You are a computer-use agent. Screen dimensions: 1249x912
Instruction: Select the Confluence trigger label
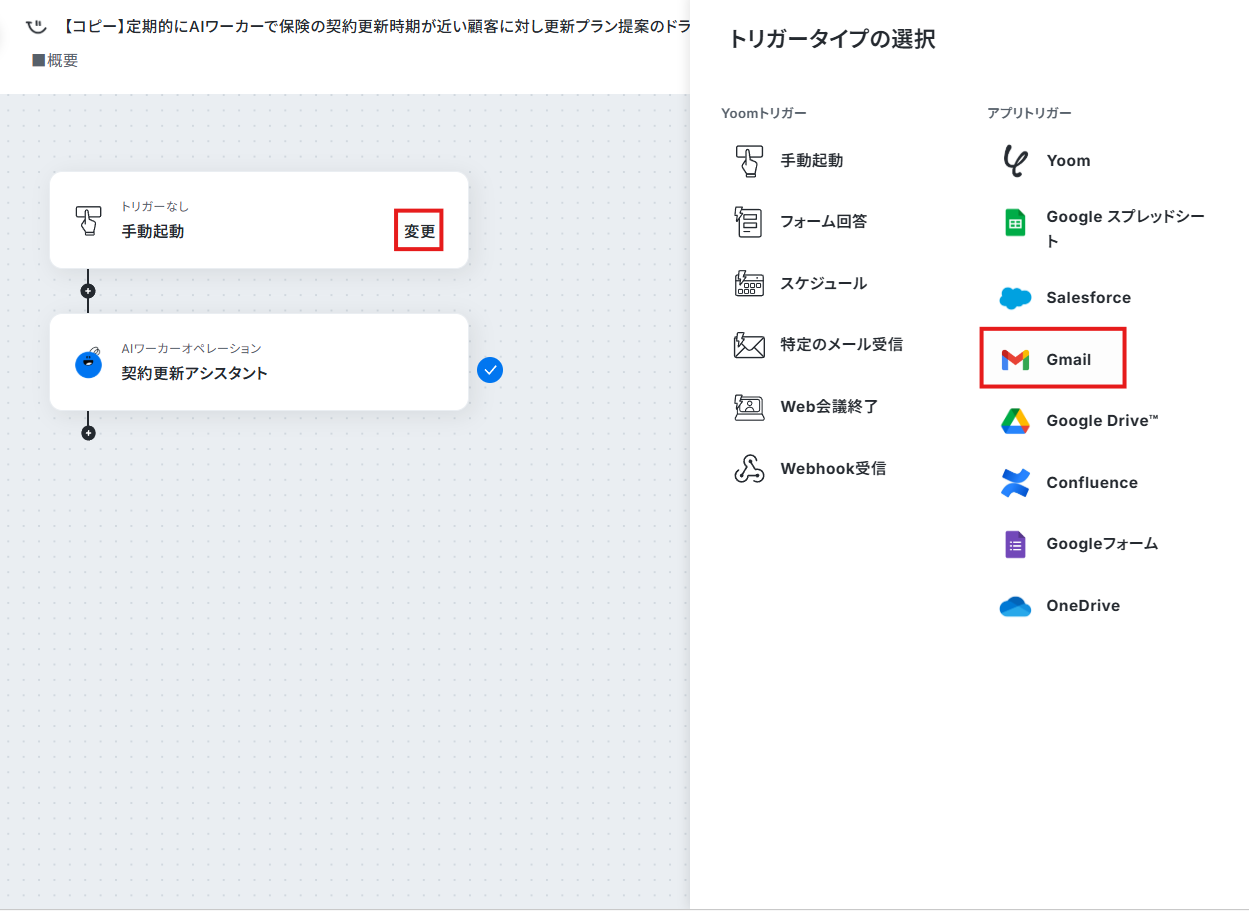tap(1091, 483)
